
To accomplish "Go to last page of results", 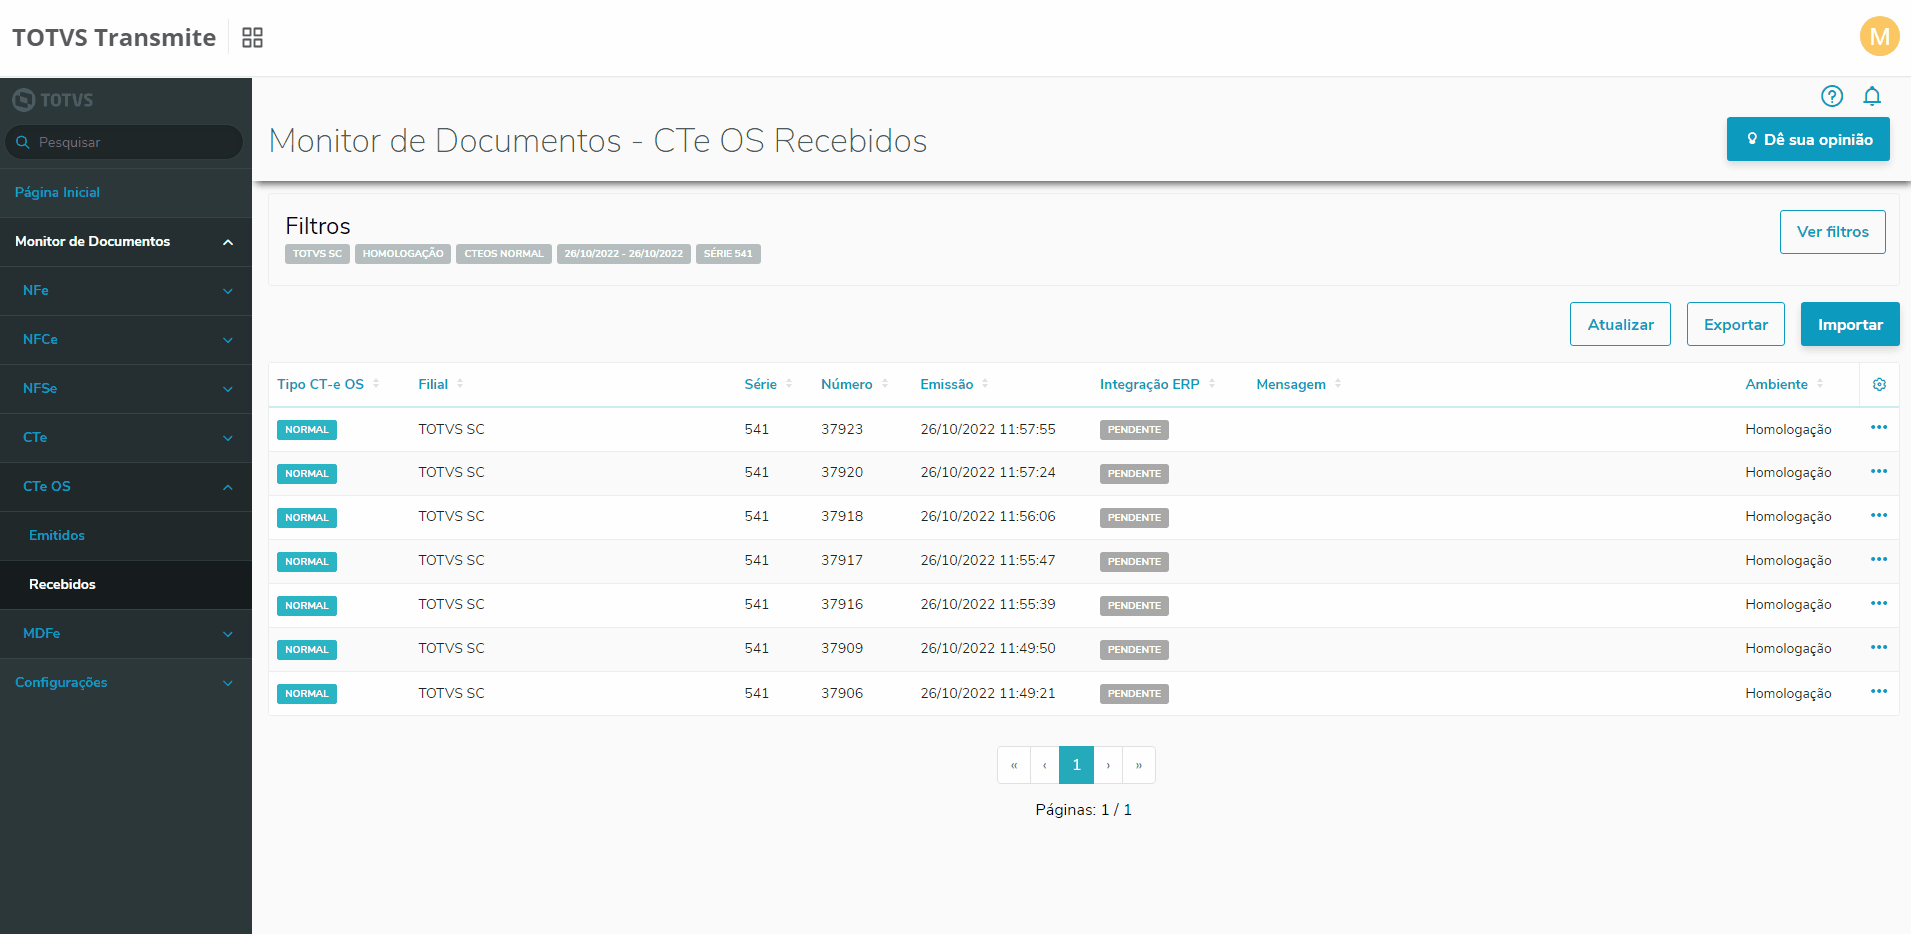I will 1139,765.
